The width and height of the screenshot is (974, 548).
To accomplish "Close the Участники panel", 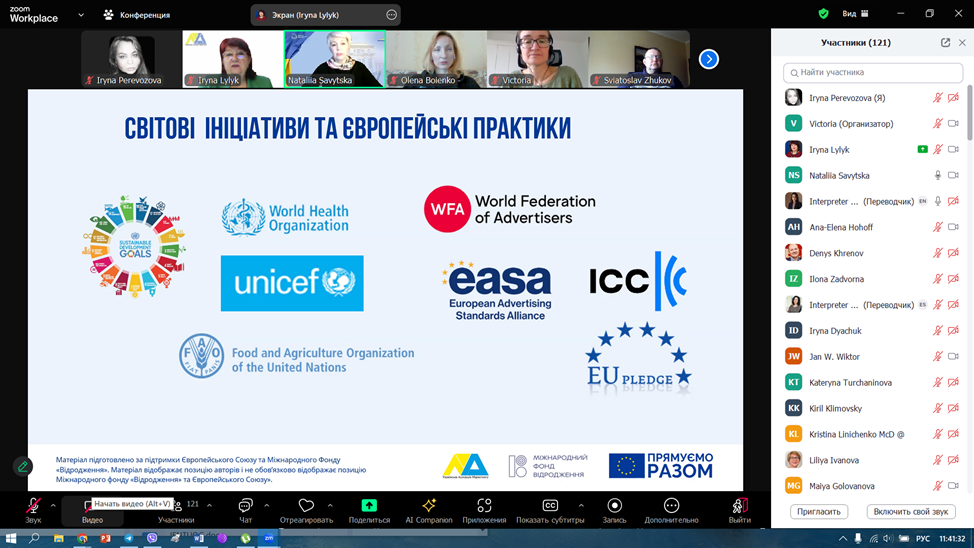I will [962, 42].
